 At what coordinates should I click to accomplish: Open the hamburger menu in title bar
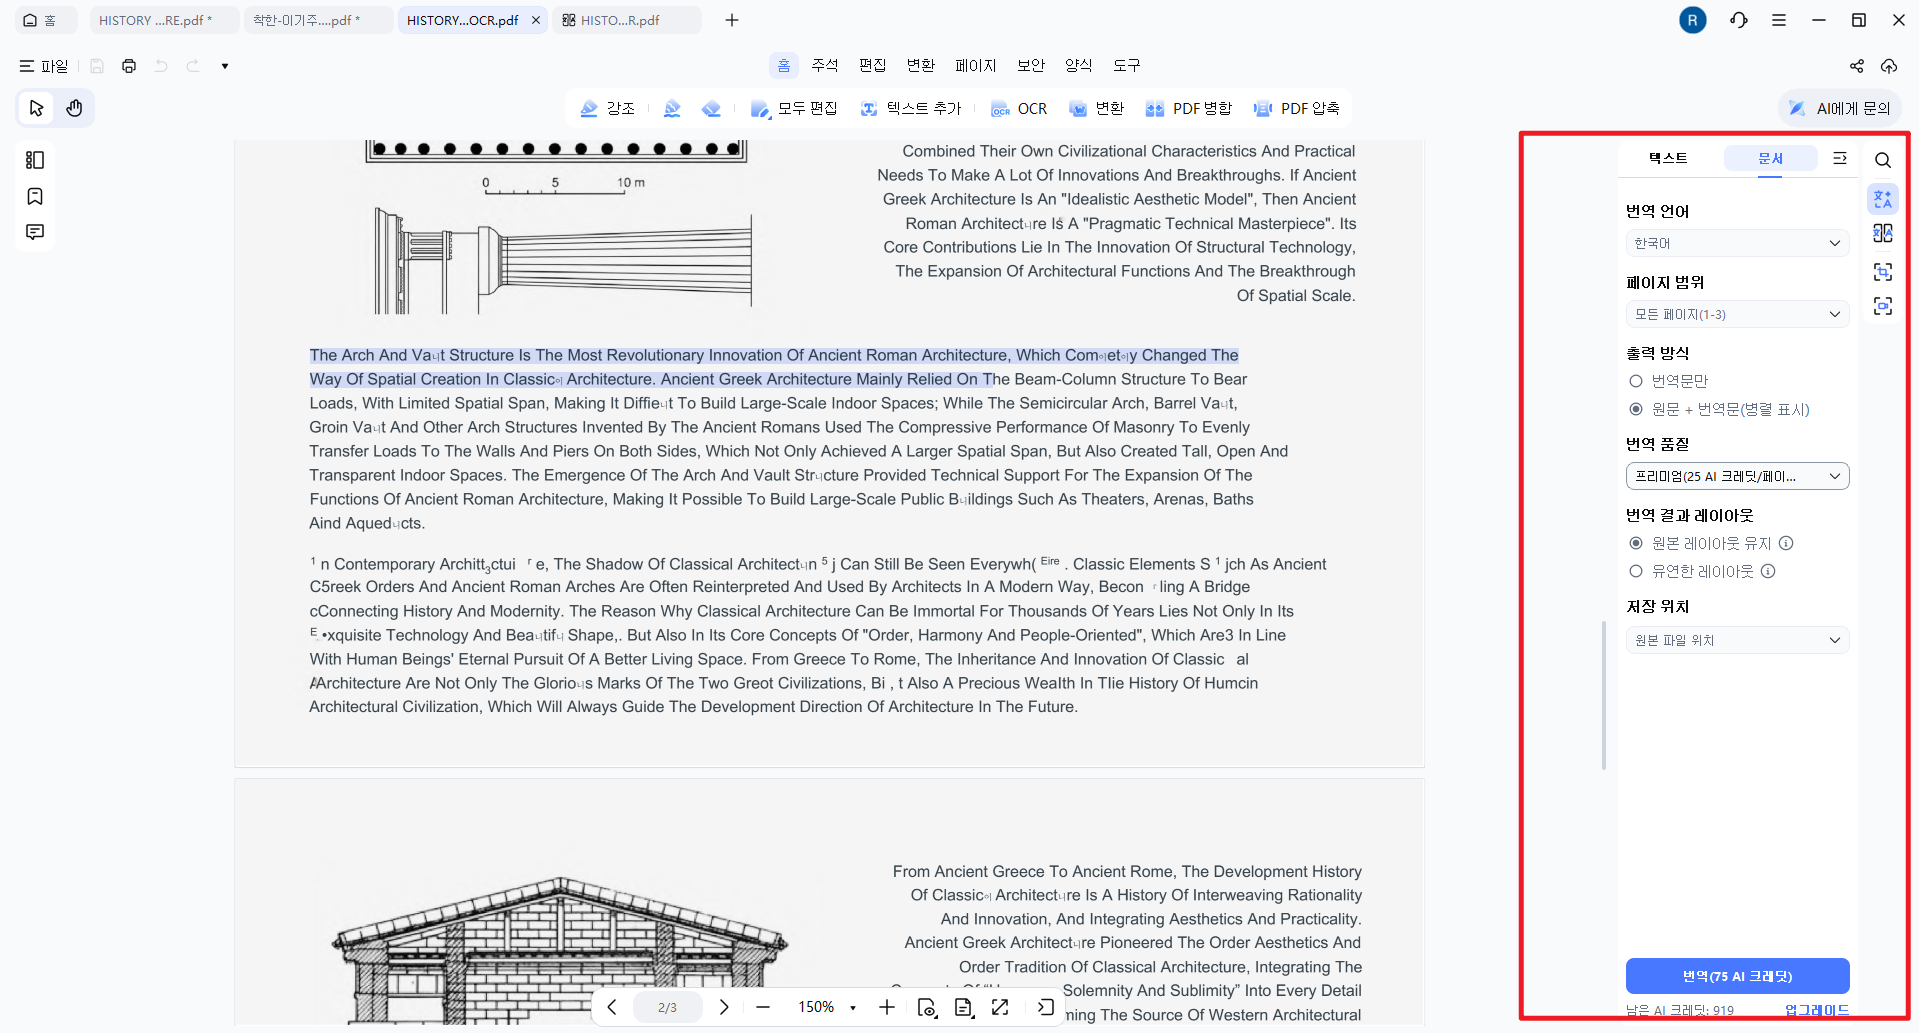click(1779, 20)
